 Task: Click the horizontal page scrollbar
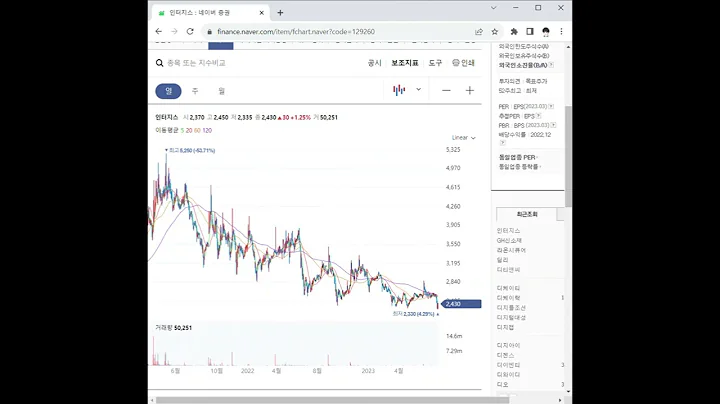coord(333,400)
